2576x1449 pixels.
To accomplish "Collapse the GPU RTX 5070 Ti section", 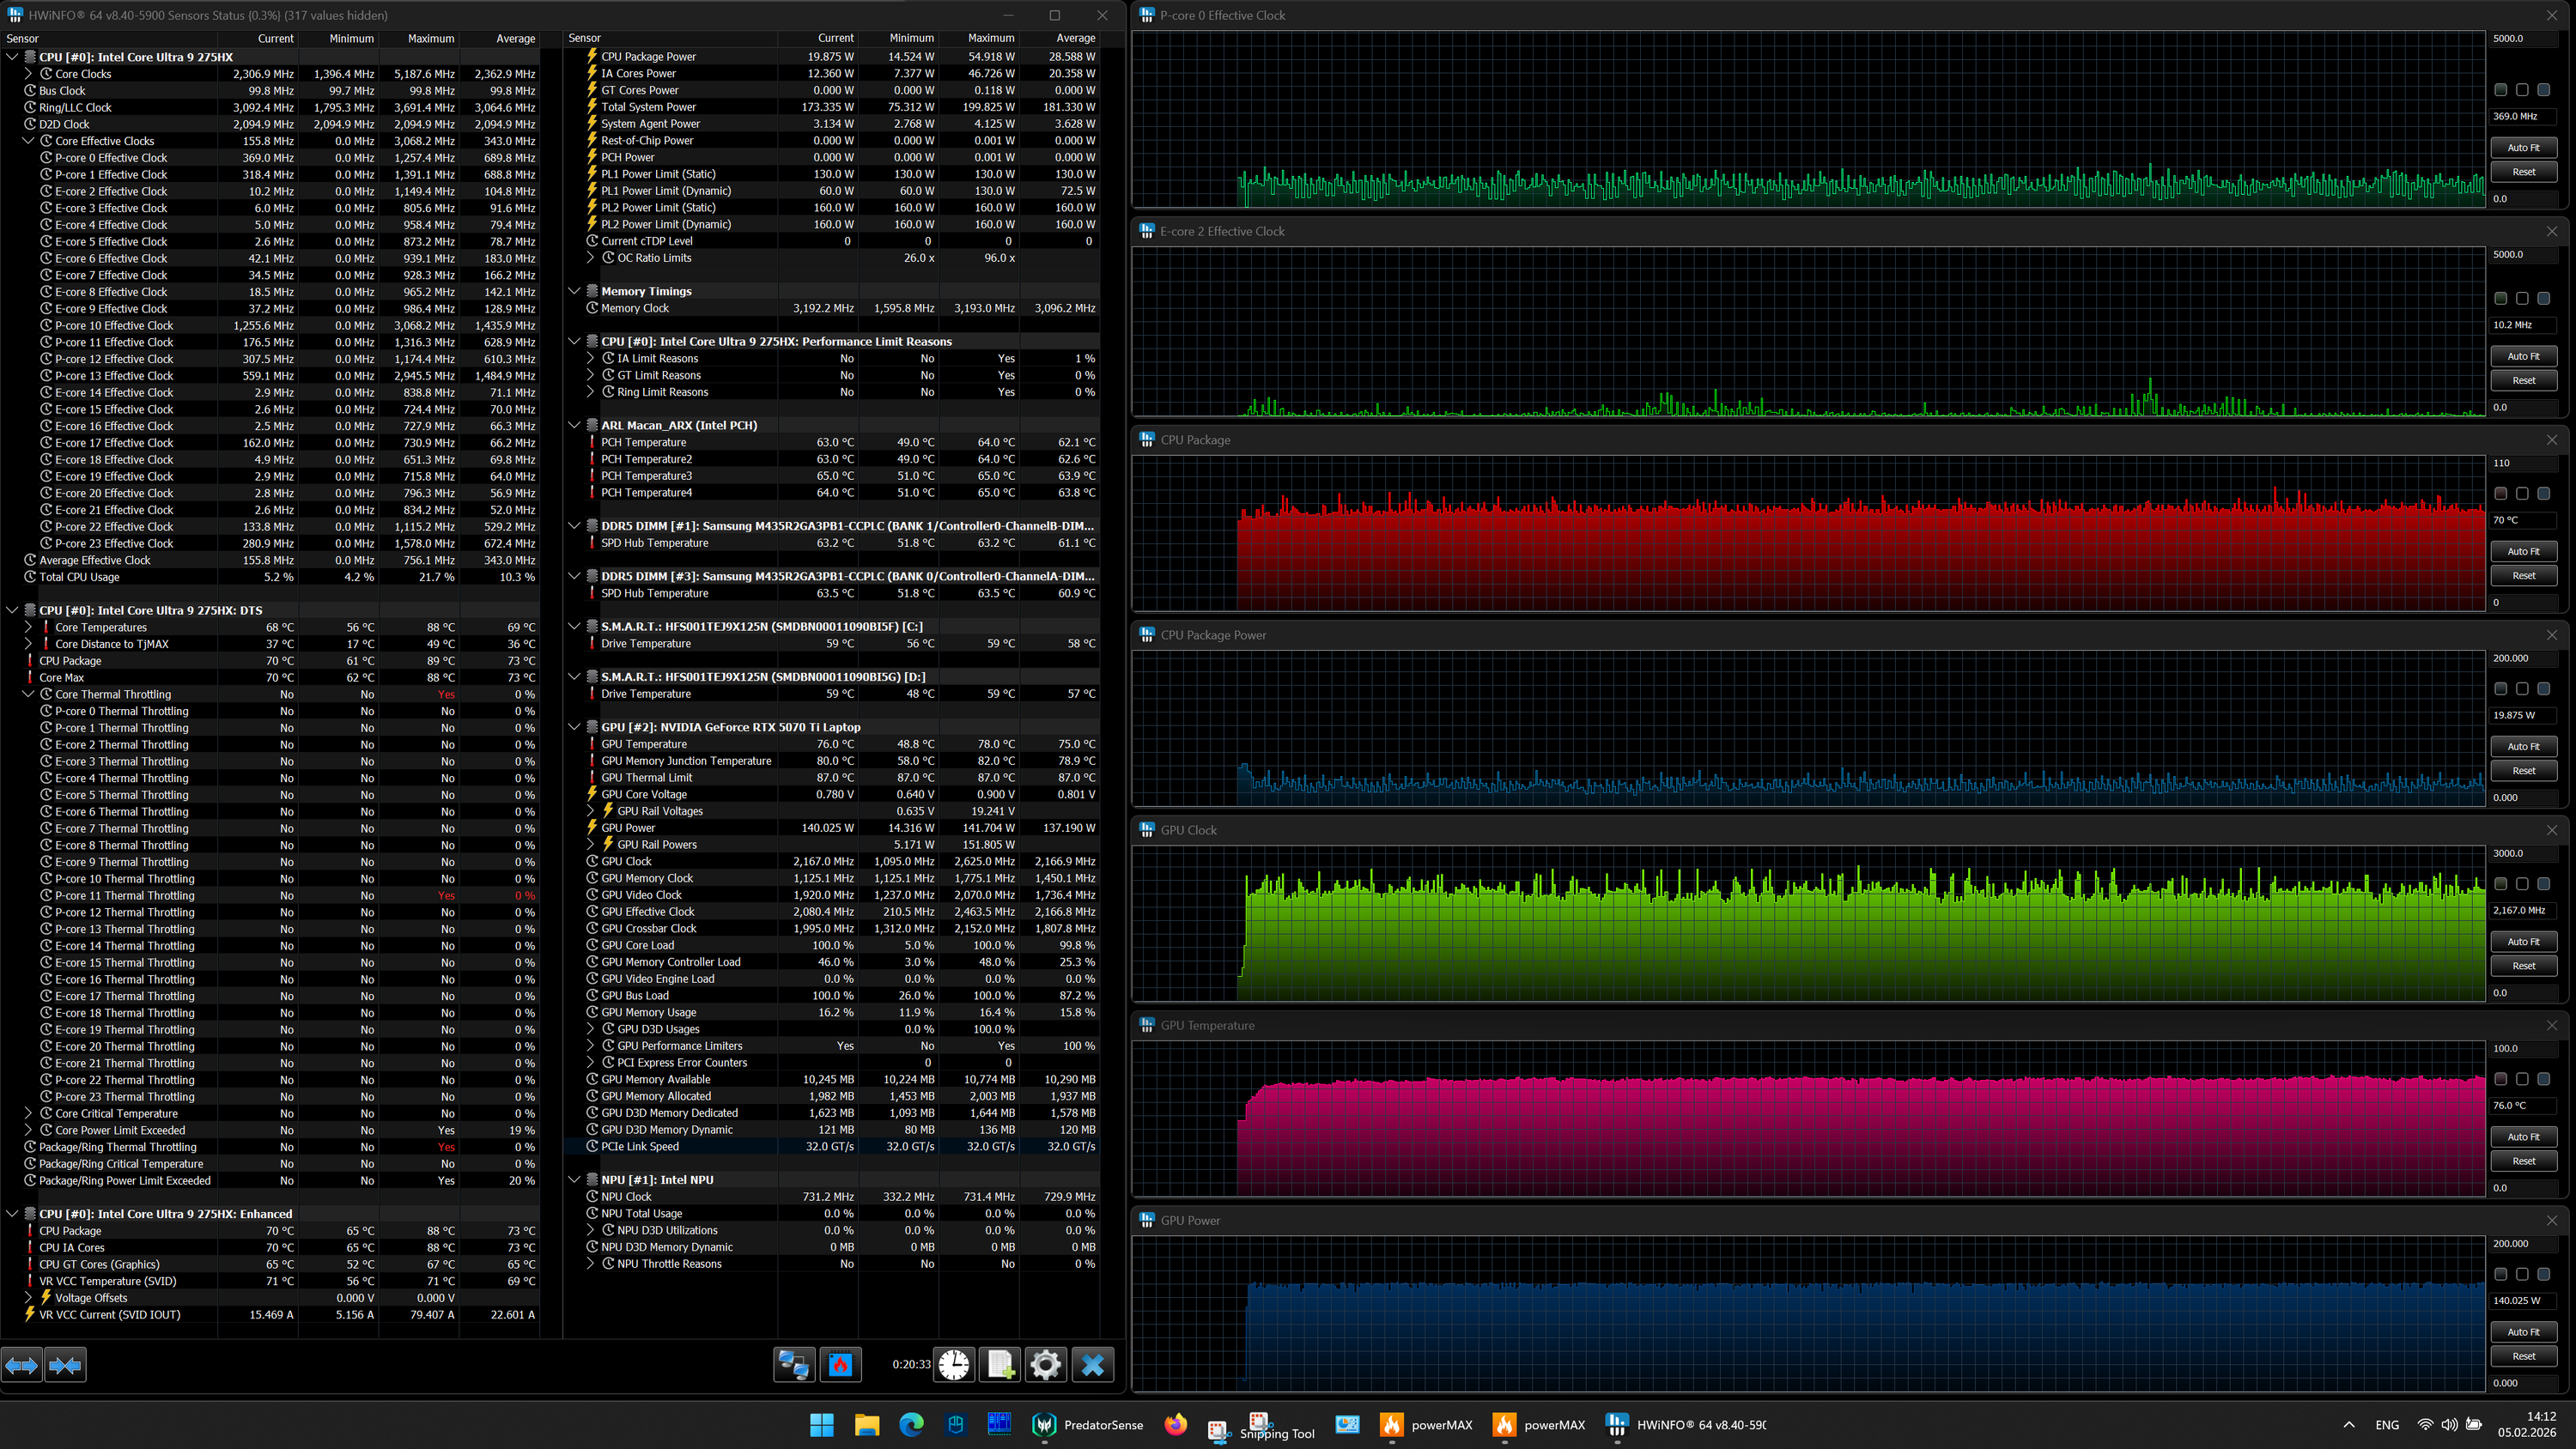I will pos(574,727).
